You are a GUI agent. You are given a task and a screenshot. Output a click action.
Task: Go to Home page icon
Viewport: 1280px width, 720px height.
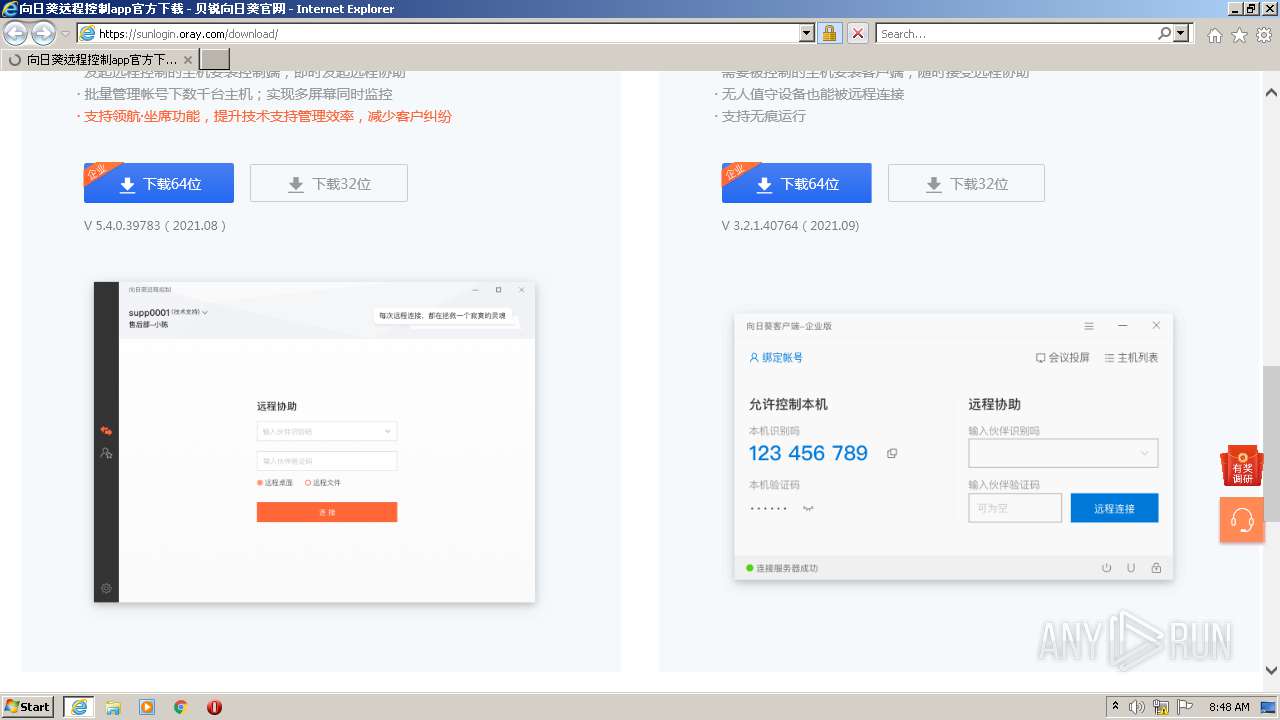[1214, 35]
